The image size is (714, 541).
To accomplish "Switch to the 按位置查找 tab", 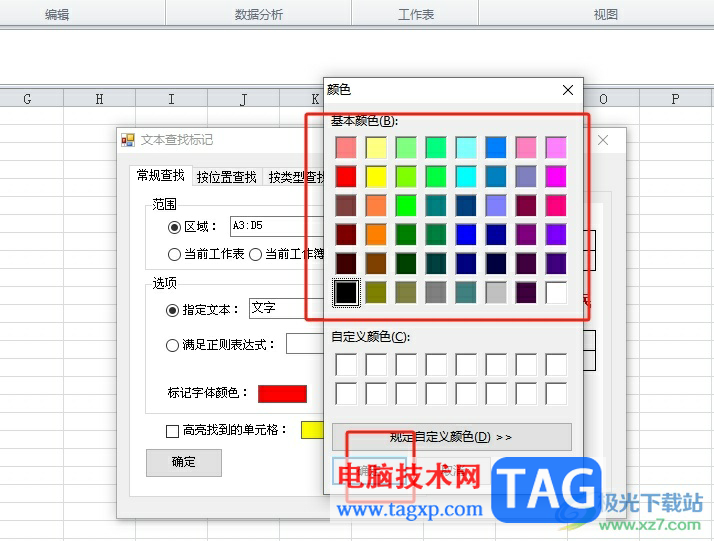I will pyautogui.click(x=227, y=177).
